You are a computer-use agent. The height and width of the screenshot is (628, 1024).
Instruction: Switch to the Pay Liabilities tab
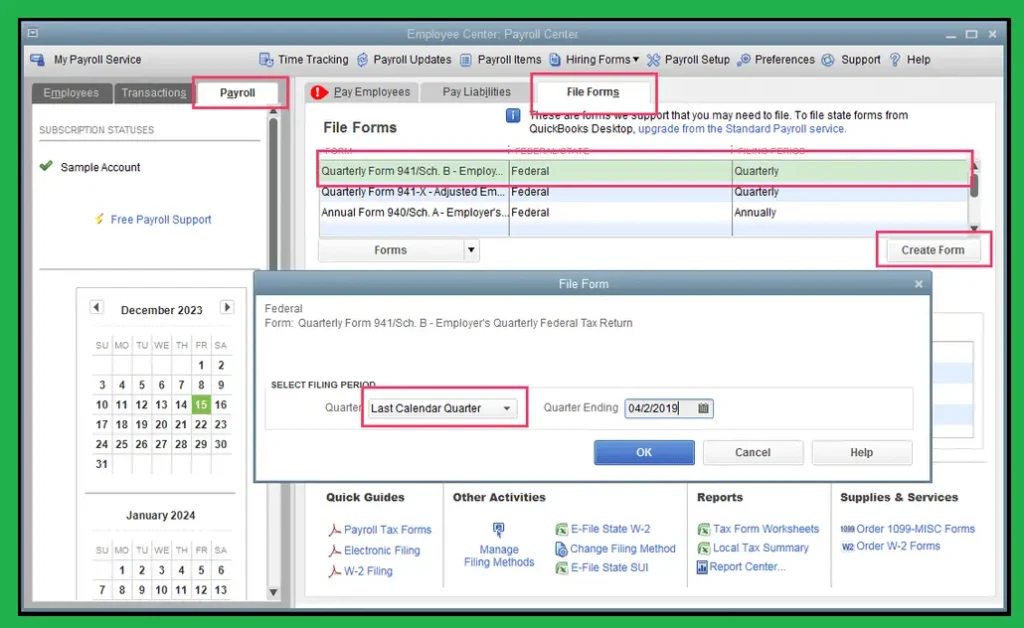coord(477,92)
